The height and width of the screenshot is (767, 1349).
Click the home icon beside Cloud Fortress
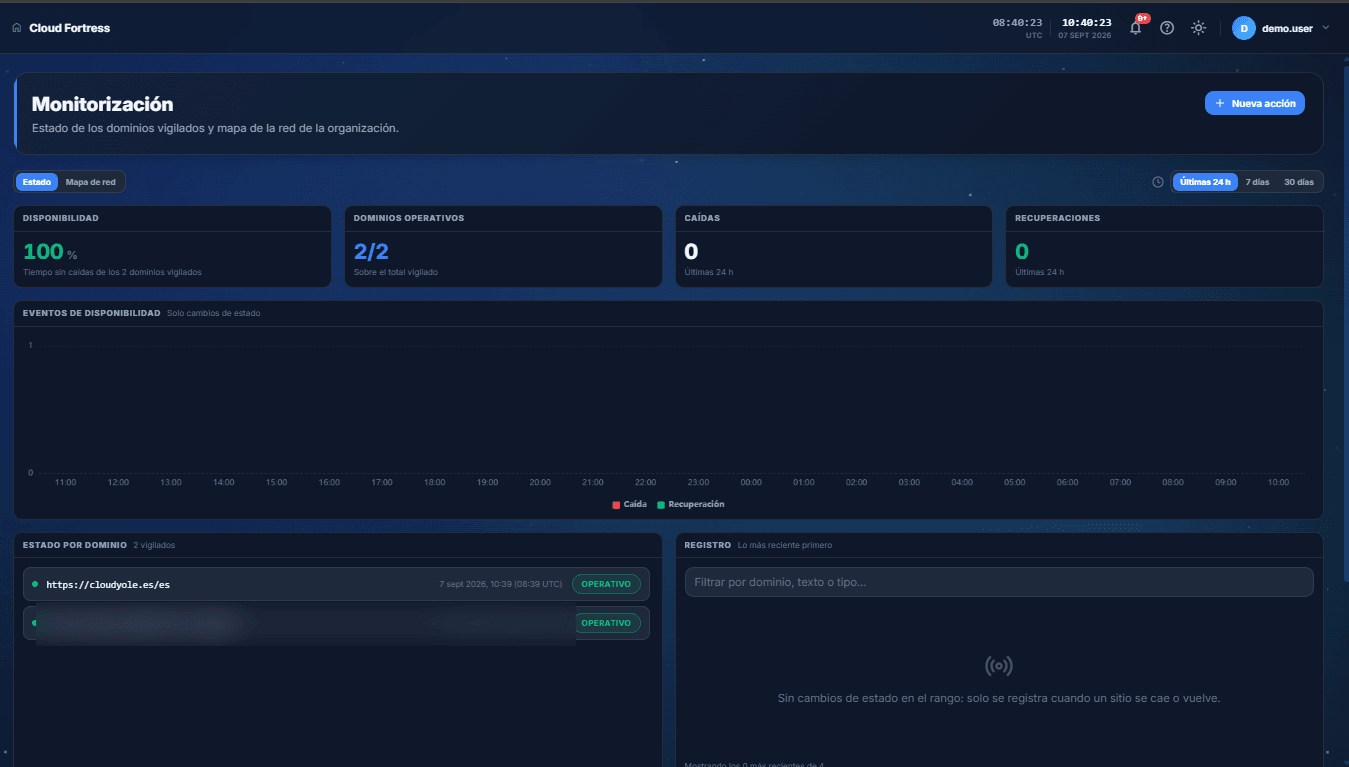(x=16, y=28)
